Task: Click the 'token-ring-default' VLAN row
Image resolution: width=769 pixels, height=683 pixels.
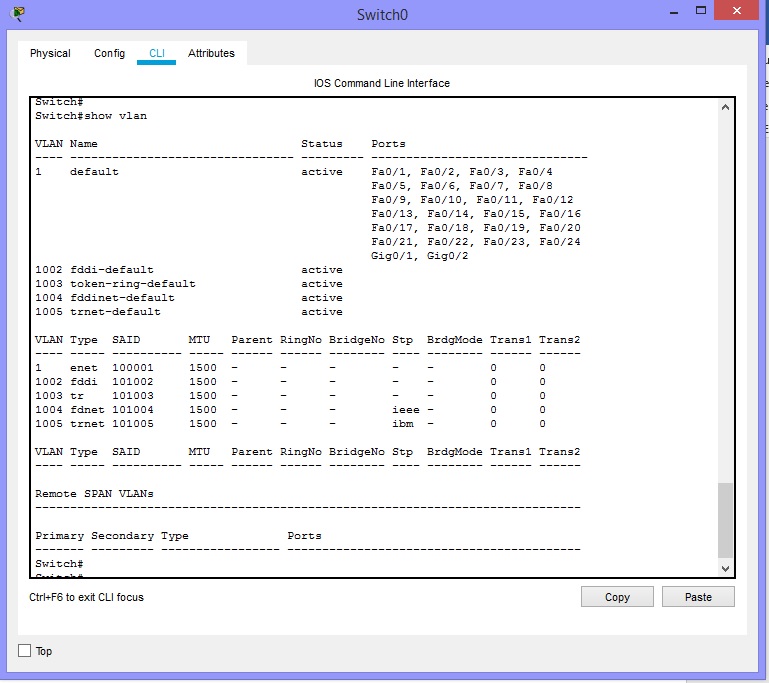Action: tap(132, 284)
